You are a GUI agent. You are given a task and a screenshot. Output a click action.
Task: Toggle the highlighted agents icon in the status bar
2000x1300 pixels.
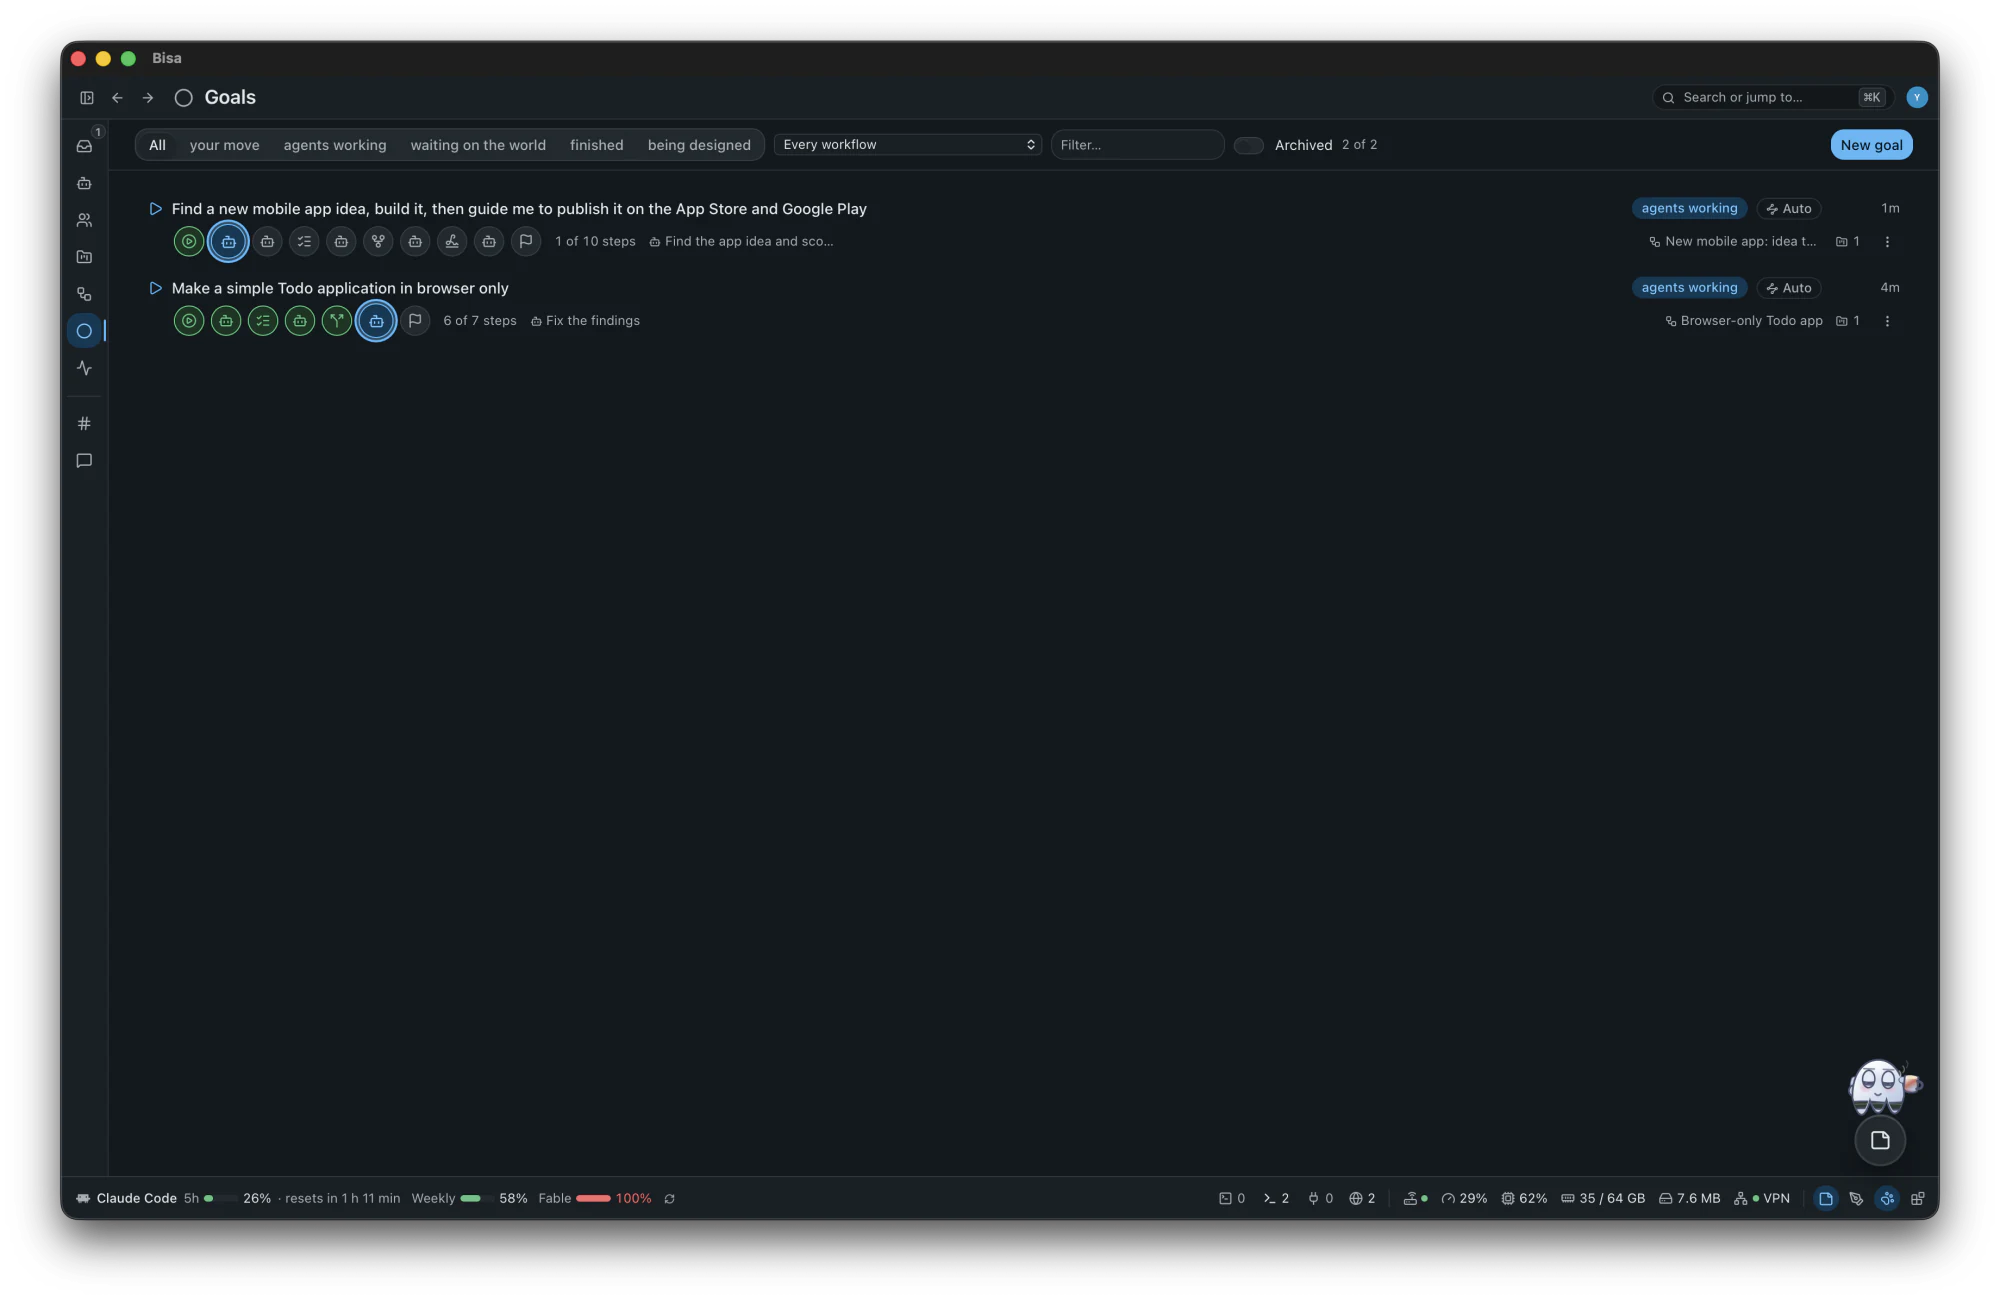tap(1886, 1199)
